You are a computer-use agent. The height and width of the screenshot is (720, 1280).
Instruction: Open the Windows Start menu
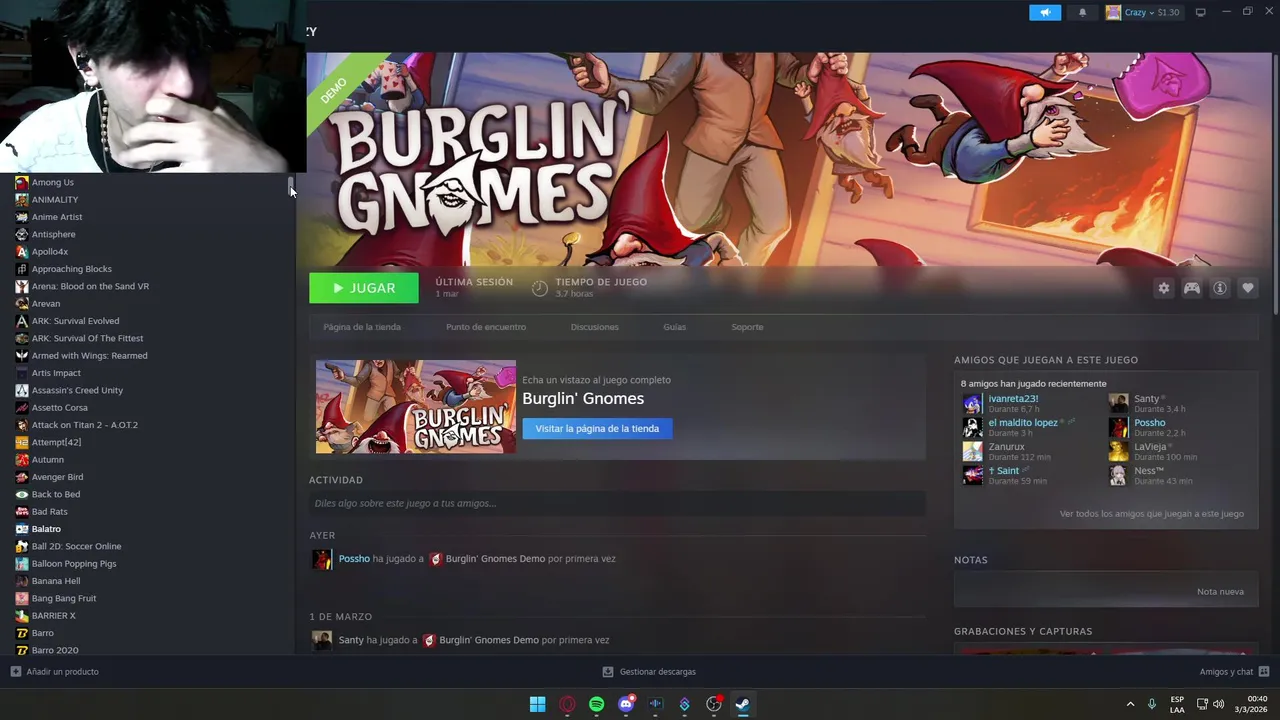coord(538,704)
